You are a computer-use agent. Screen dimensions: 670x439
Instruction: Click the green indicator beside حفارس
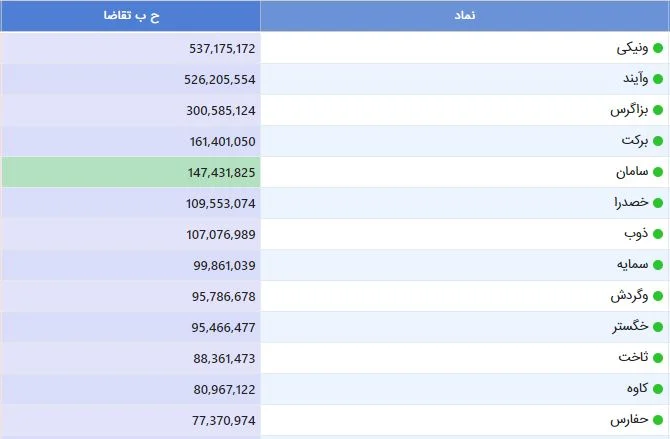tap(658, 420)
